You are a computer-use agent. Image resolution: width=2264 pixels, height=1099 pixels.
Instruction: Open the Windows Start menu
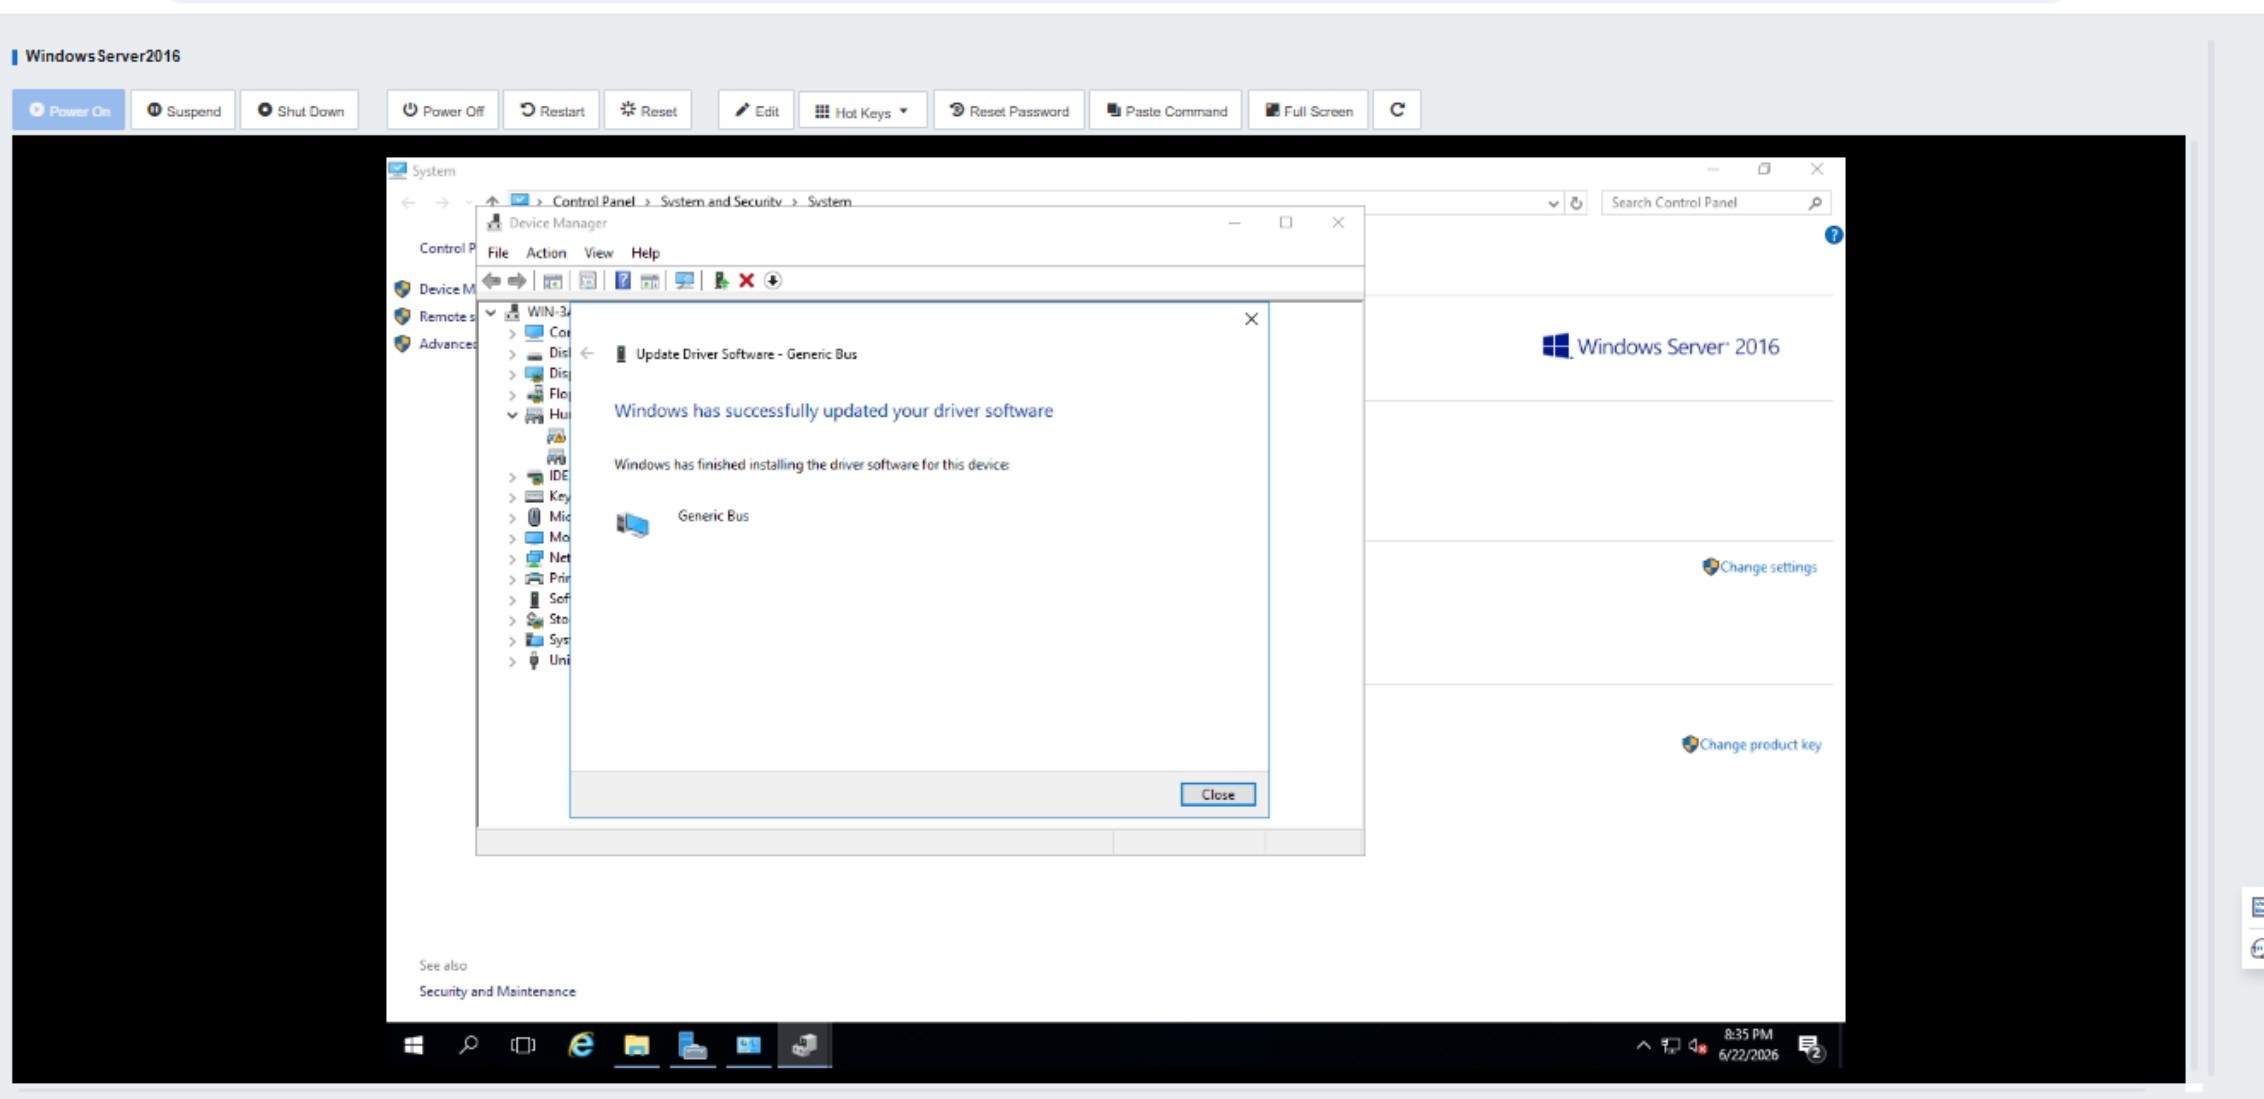coord(414,1046)
